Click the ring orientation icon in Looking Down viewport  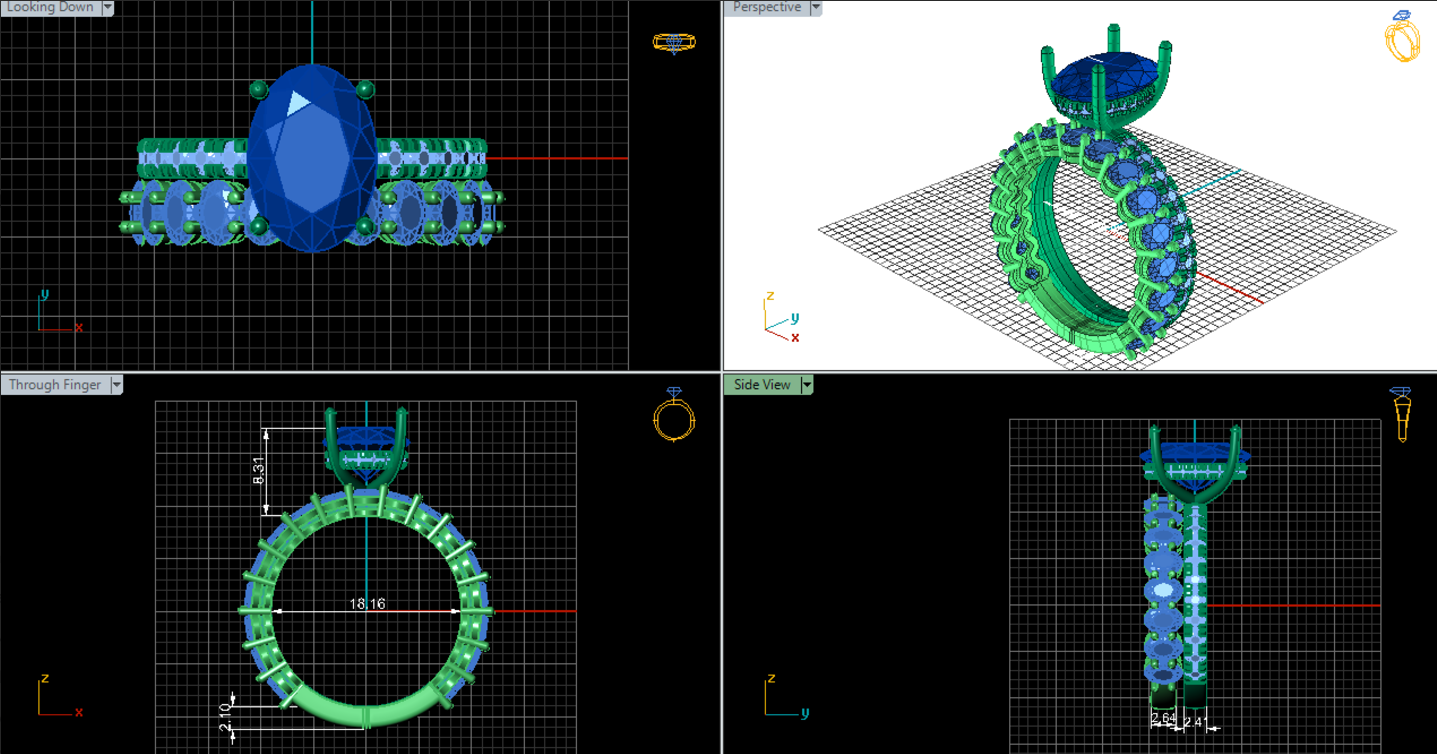tap(673, 42)
